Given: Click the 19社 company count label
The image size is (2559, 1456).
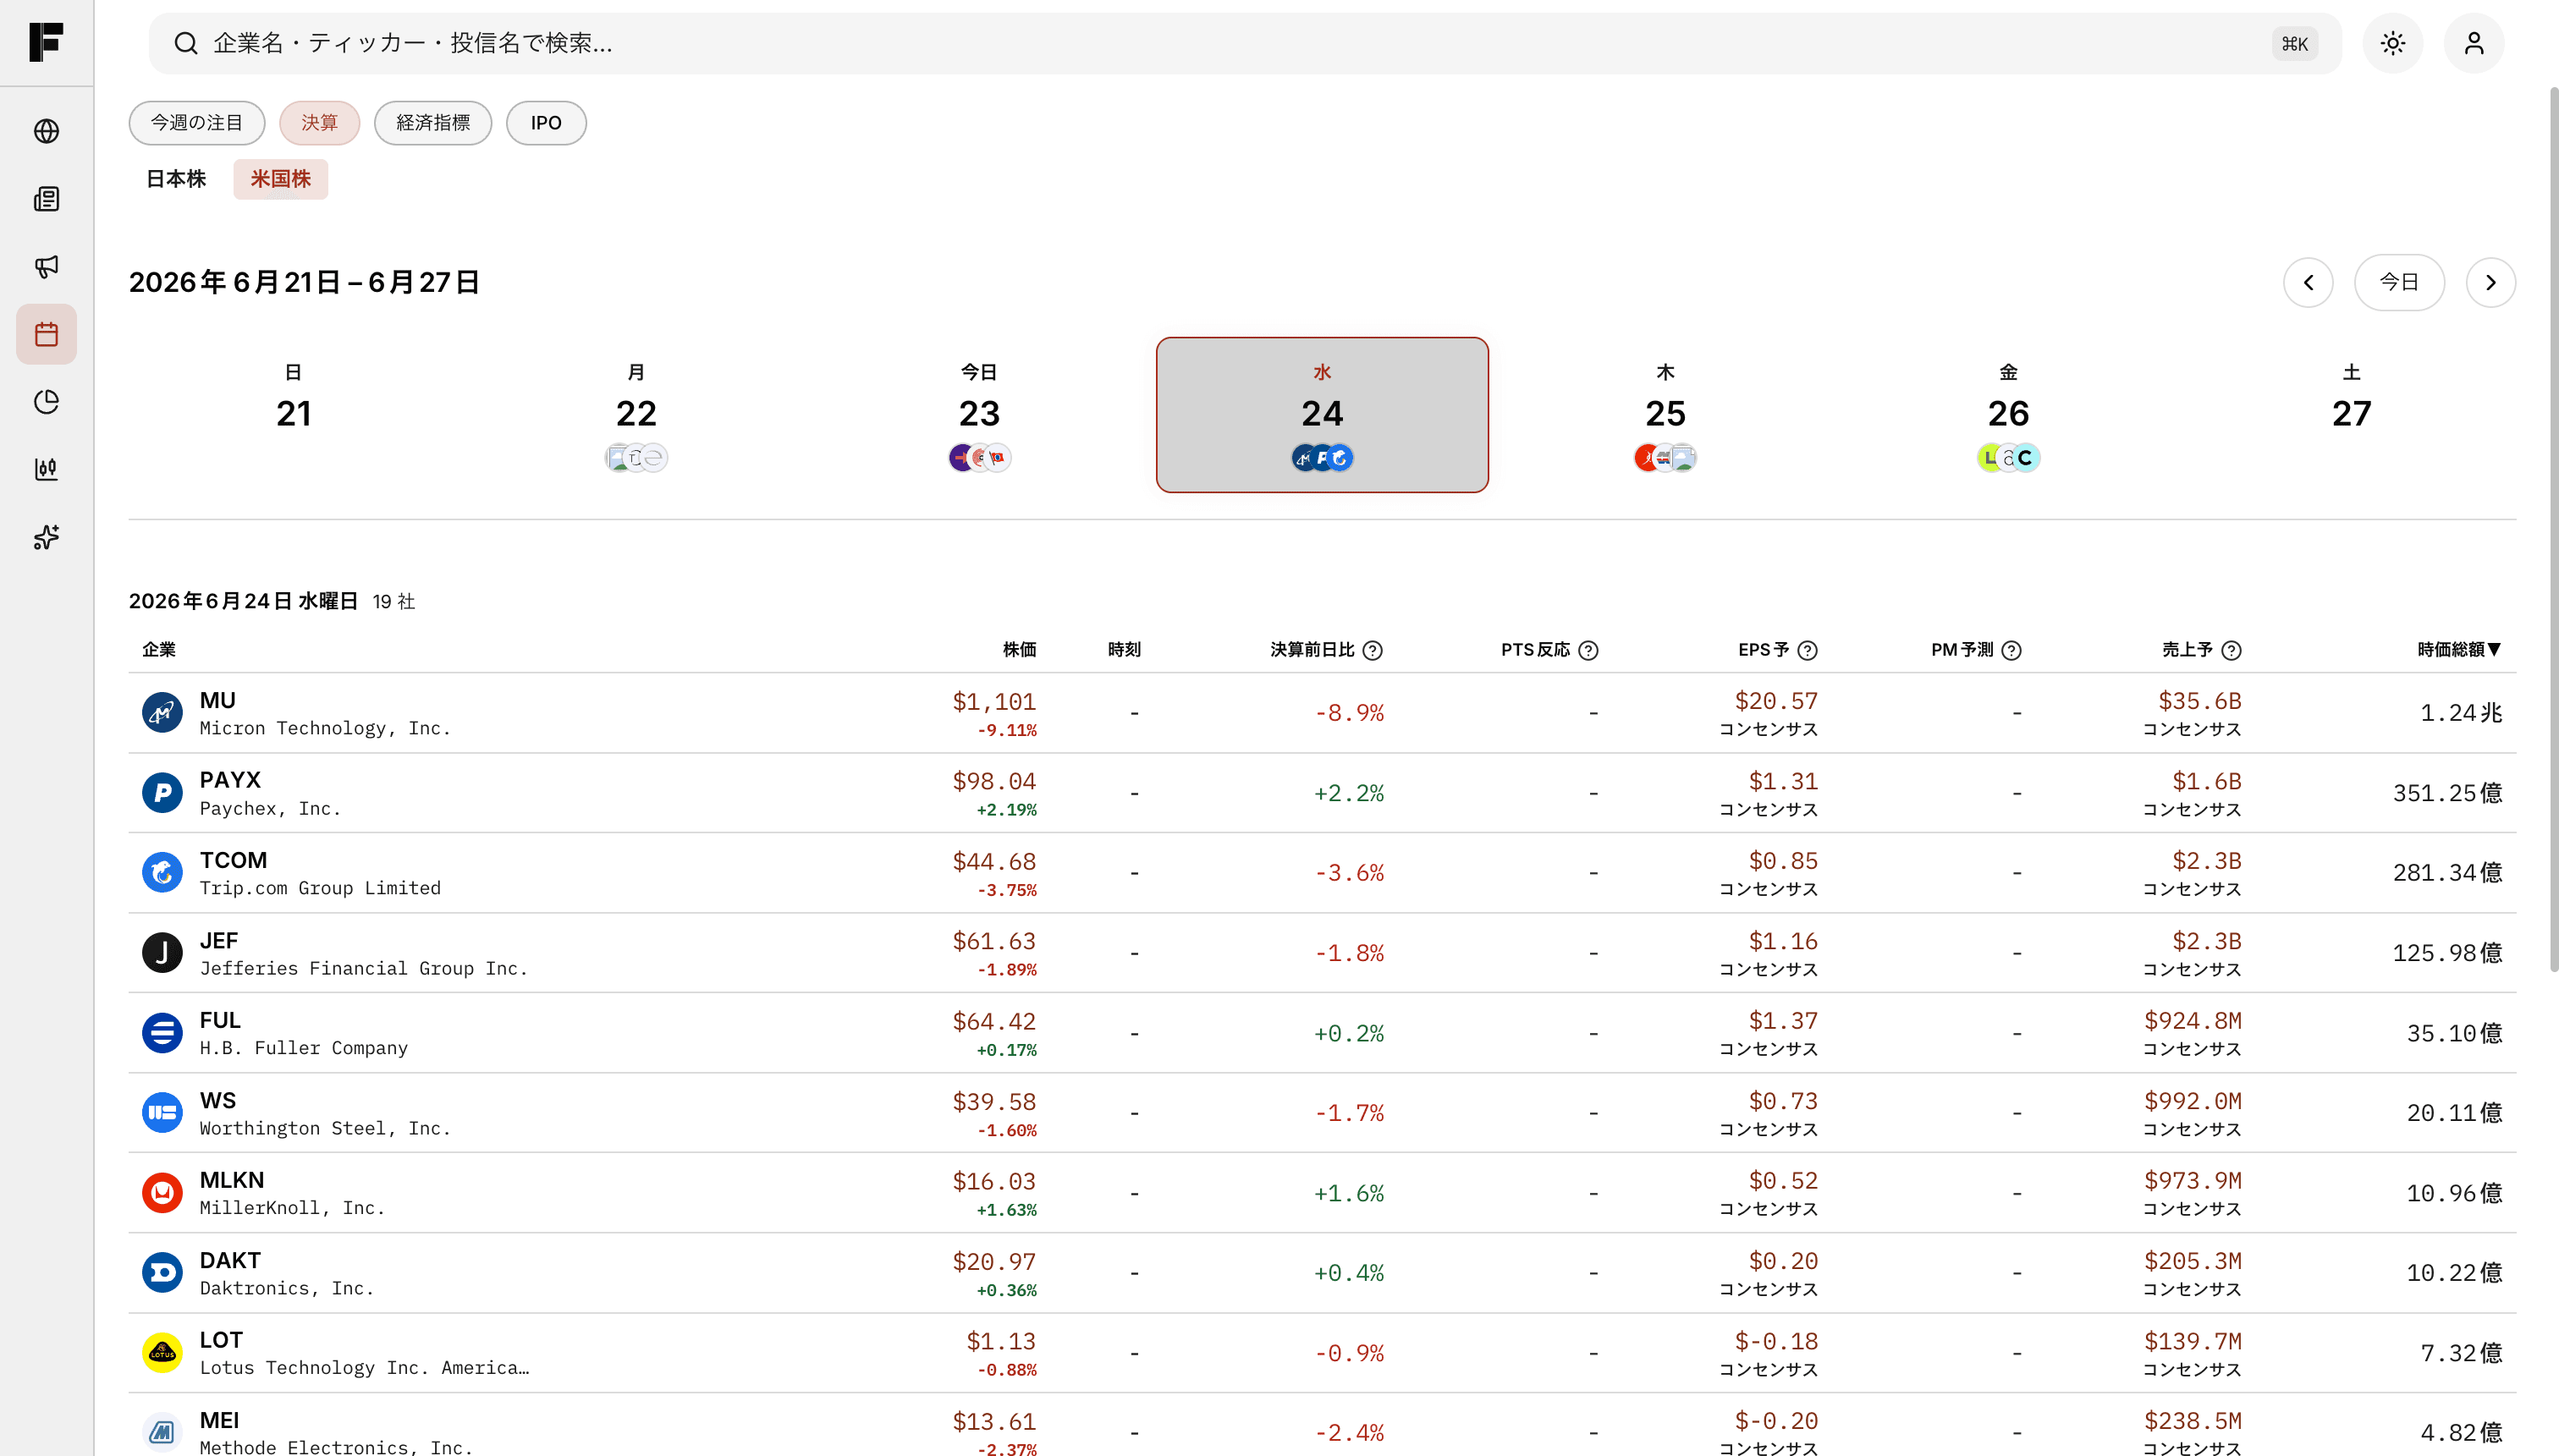Looking at the screenshot, I should [x=393, y=601].
